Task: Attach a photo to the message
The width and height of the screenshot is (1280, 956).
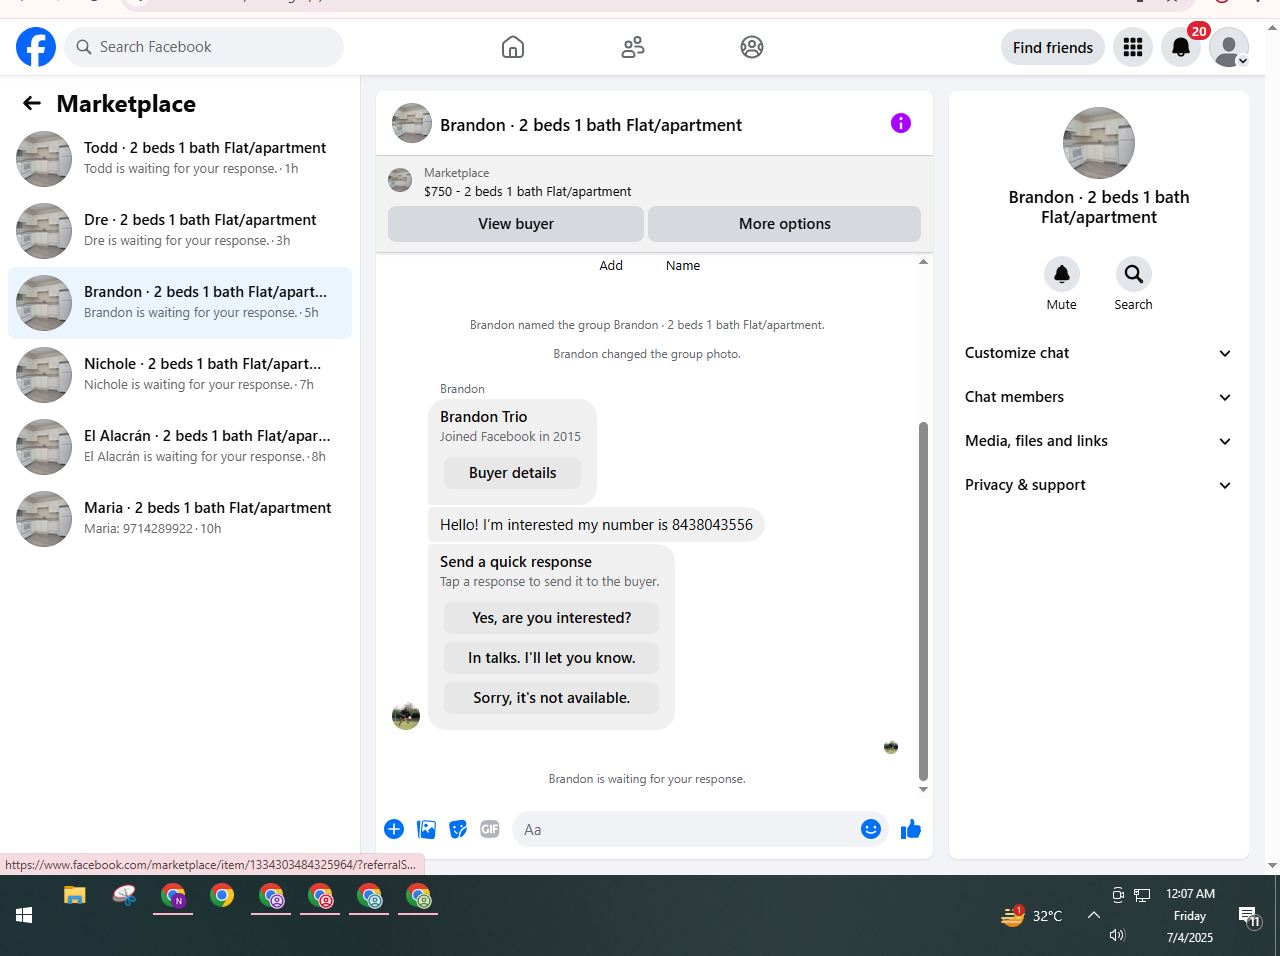Action: pos(426,829)
